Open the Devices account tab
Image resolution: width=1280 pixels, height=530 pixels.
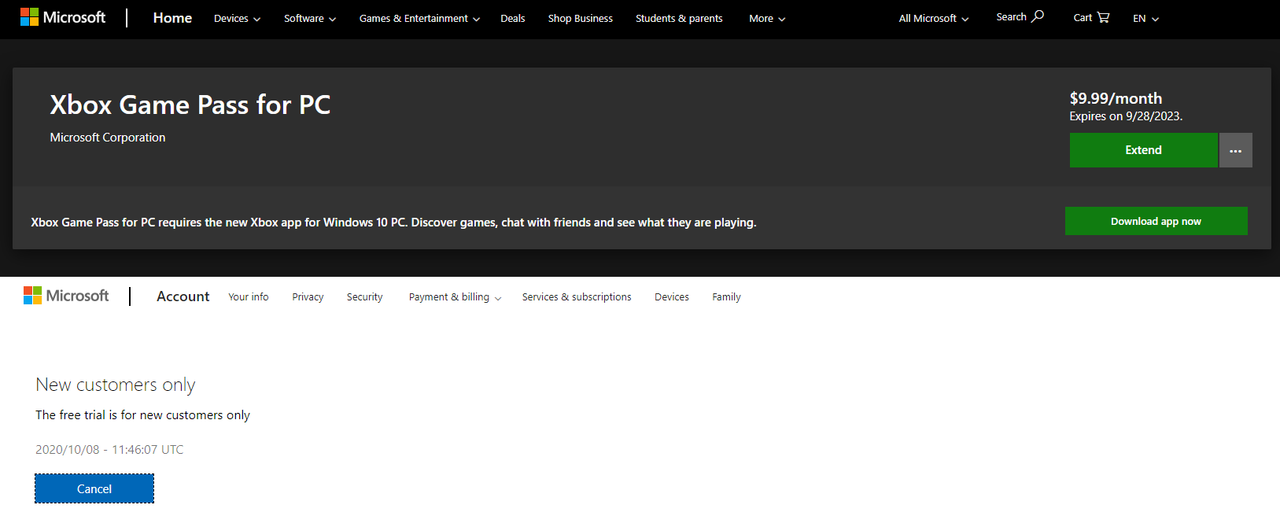click(672, 297)
